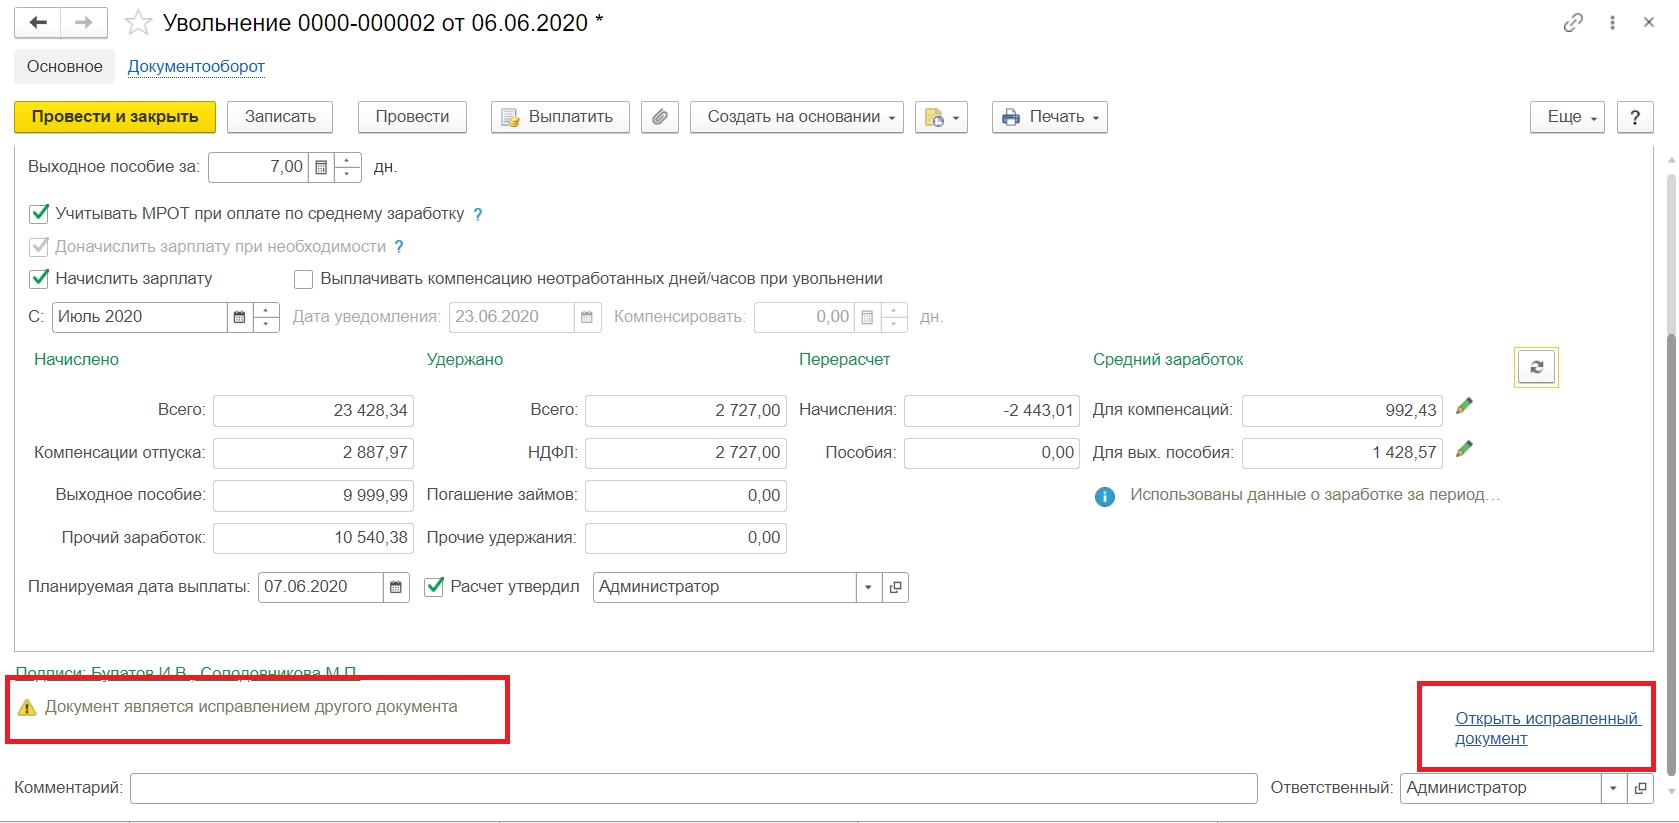The height and width of the screenshot is (823, 1679).
Task: Switch to the 'Основное' tab
Action: 65,67
